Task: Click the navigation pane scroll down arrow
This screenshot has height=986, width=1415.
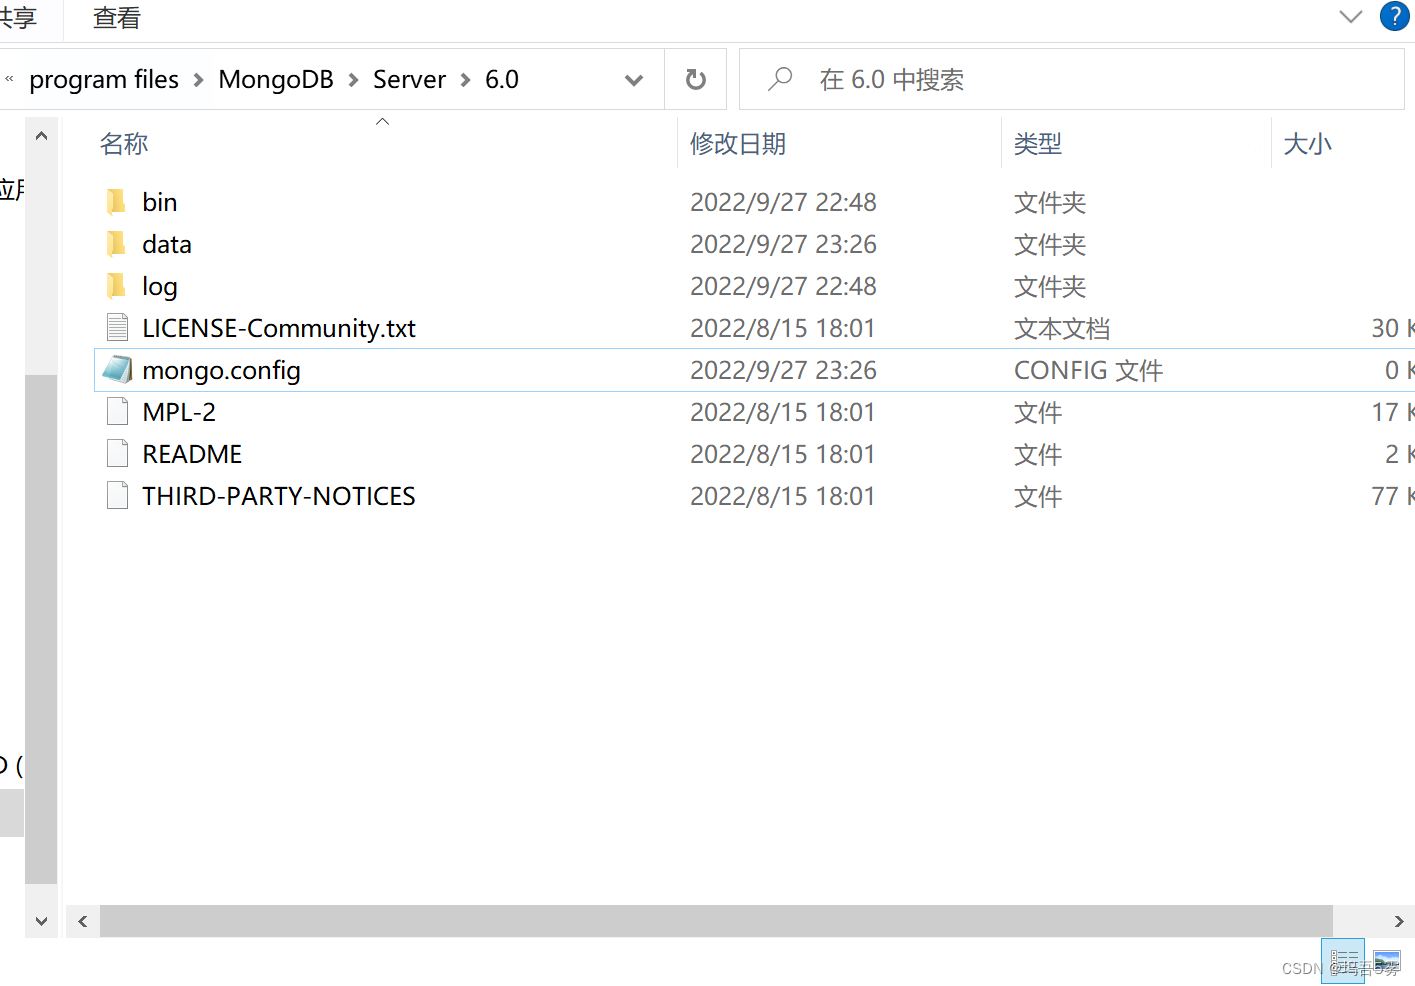Action: [x=41, y=921]
